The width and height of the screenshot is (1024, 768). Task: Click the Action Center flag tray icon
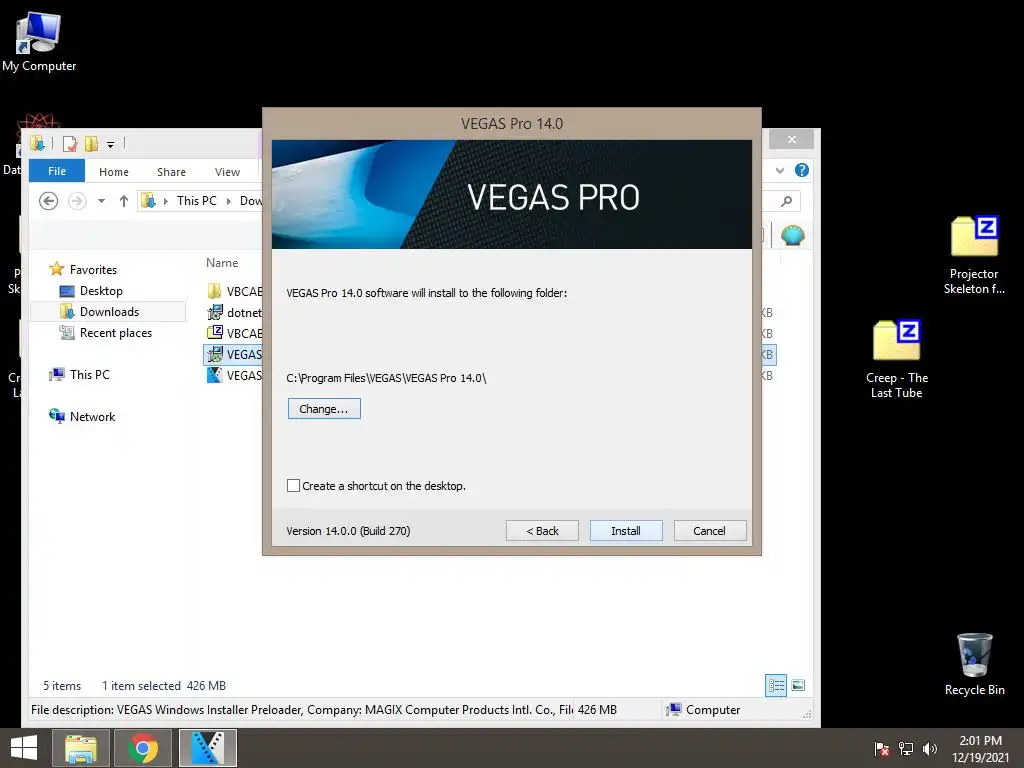(882, 748)
